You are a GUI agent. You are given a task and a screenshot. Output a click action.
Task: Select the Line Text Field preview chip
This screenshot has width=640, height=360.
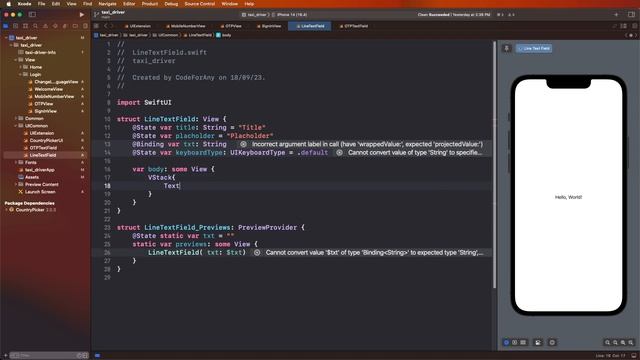coord(534,48)
